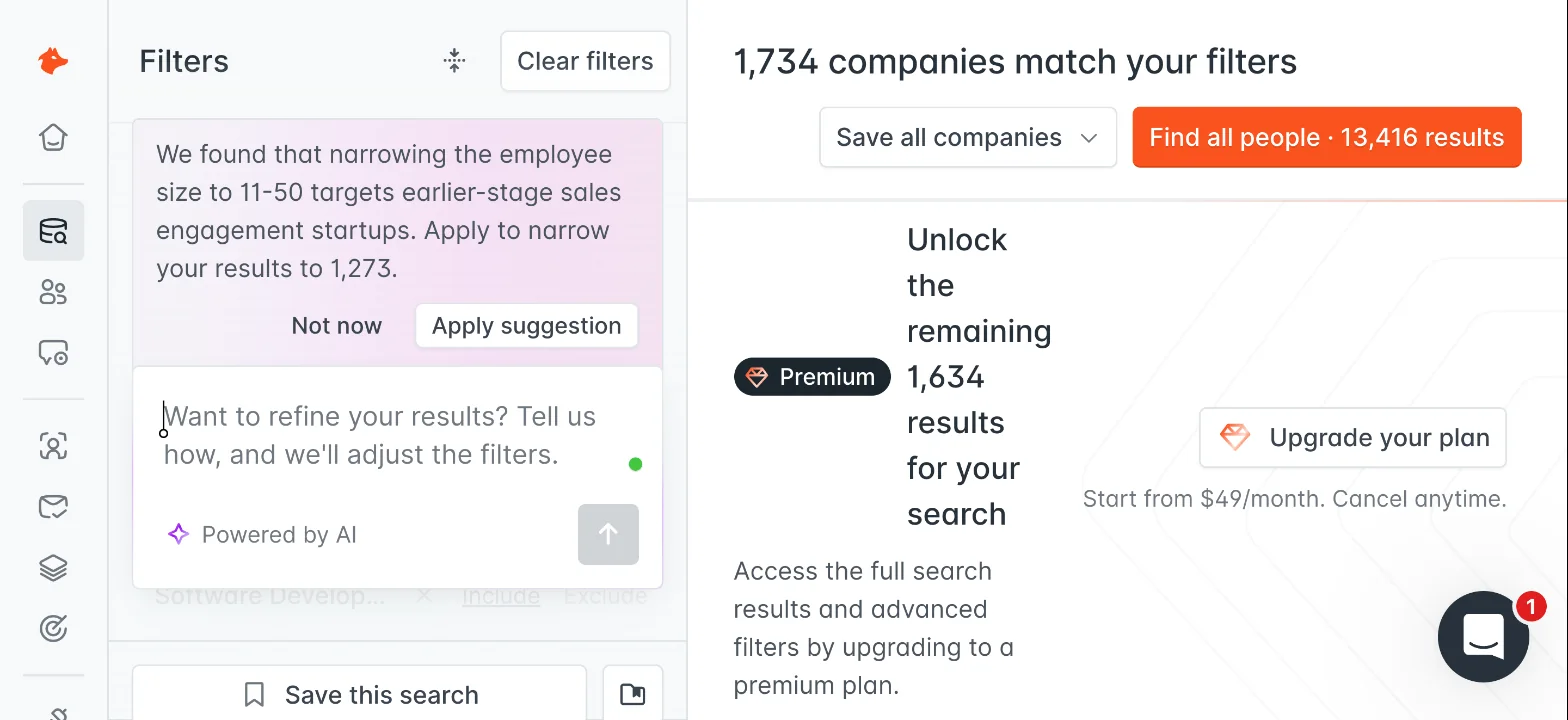Open the person-scan finder sidebar icon
Screen dimensions: 1568x720
53,446
